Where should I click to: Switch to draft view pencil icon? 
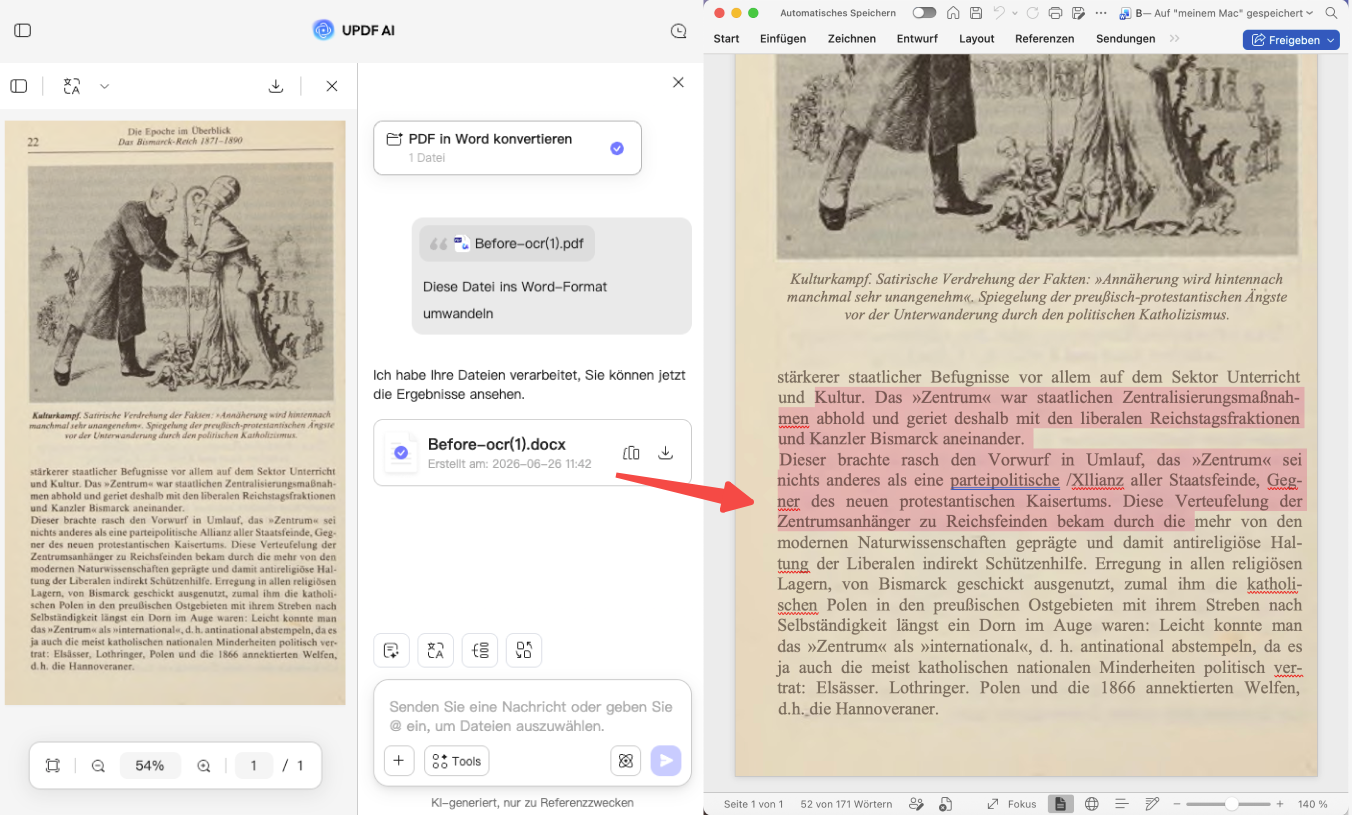(x=1152, y=804)
